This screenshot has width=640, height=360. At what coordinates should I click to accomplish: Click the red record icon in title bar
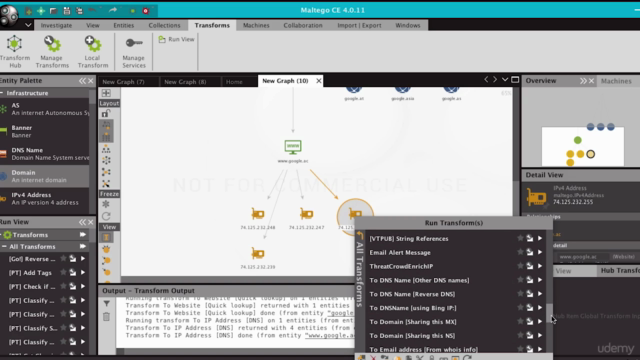[146, 11]
